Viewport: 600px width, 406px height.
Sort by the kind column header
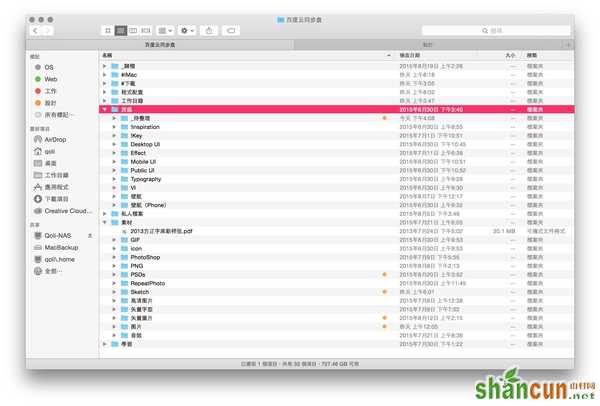[532, 55]
